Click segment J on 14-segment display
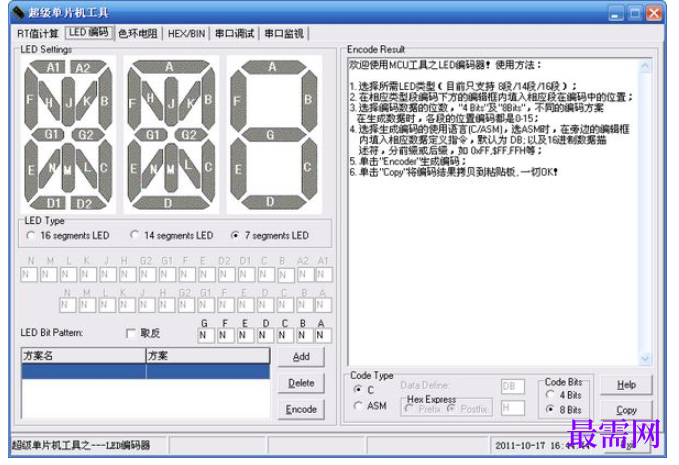Viewport: 679px width, 465px height. tap(171, 101)
